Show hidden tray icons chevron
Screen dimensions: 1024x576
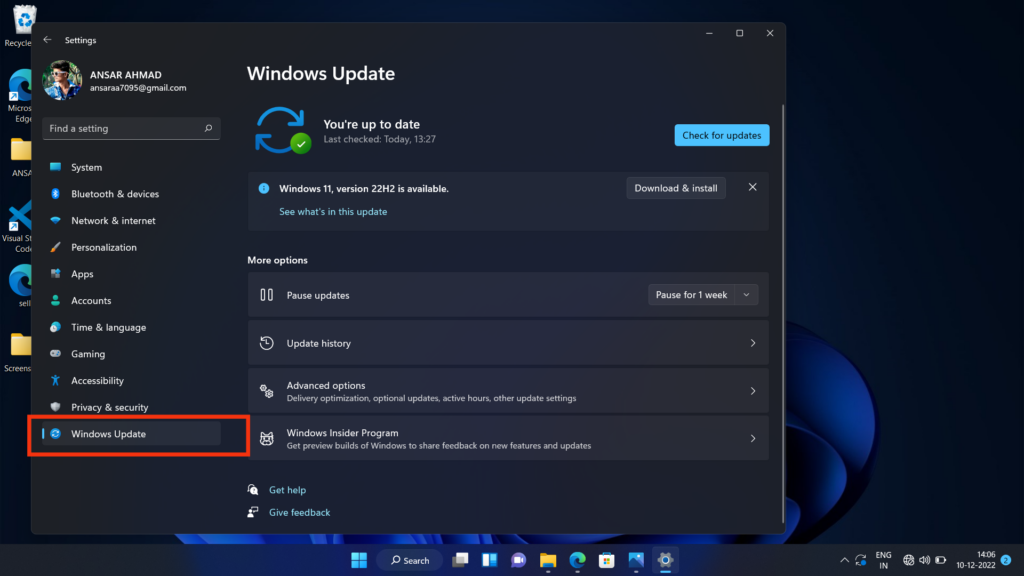[x=844, y=560]
